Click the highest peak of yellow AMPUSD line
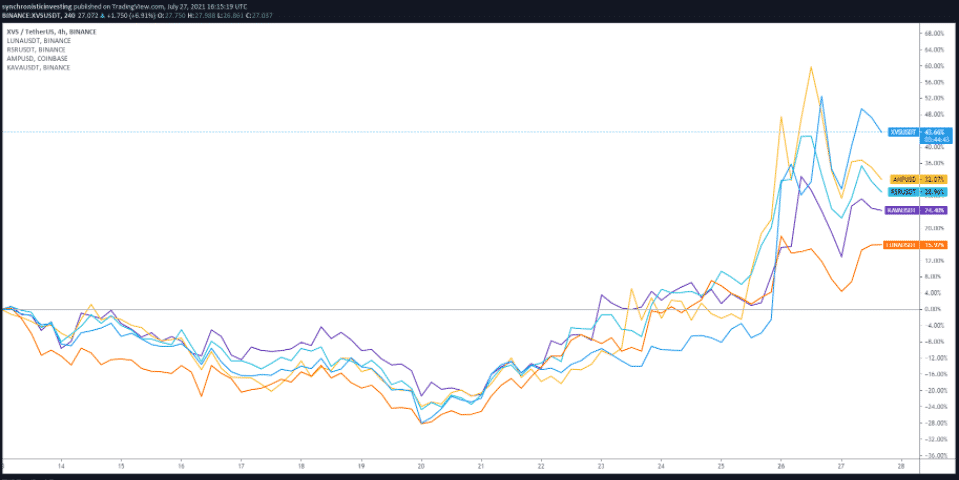This screenshot has width=959, height=480. tap(810, 67)
